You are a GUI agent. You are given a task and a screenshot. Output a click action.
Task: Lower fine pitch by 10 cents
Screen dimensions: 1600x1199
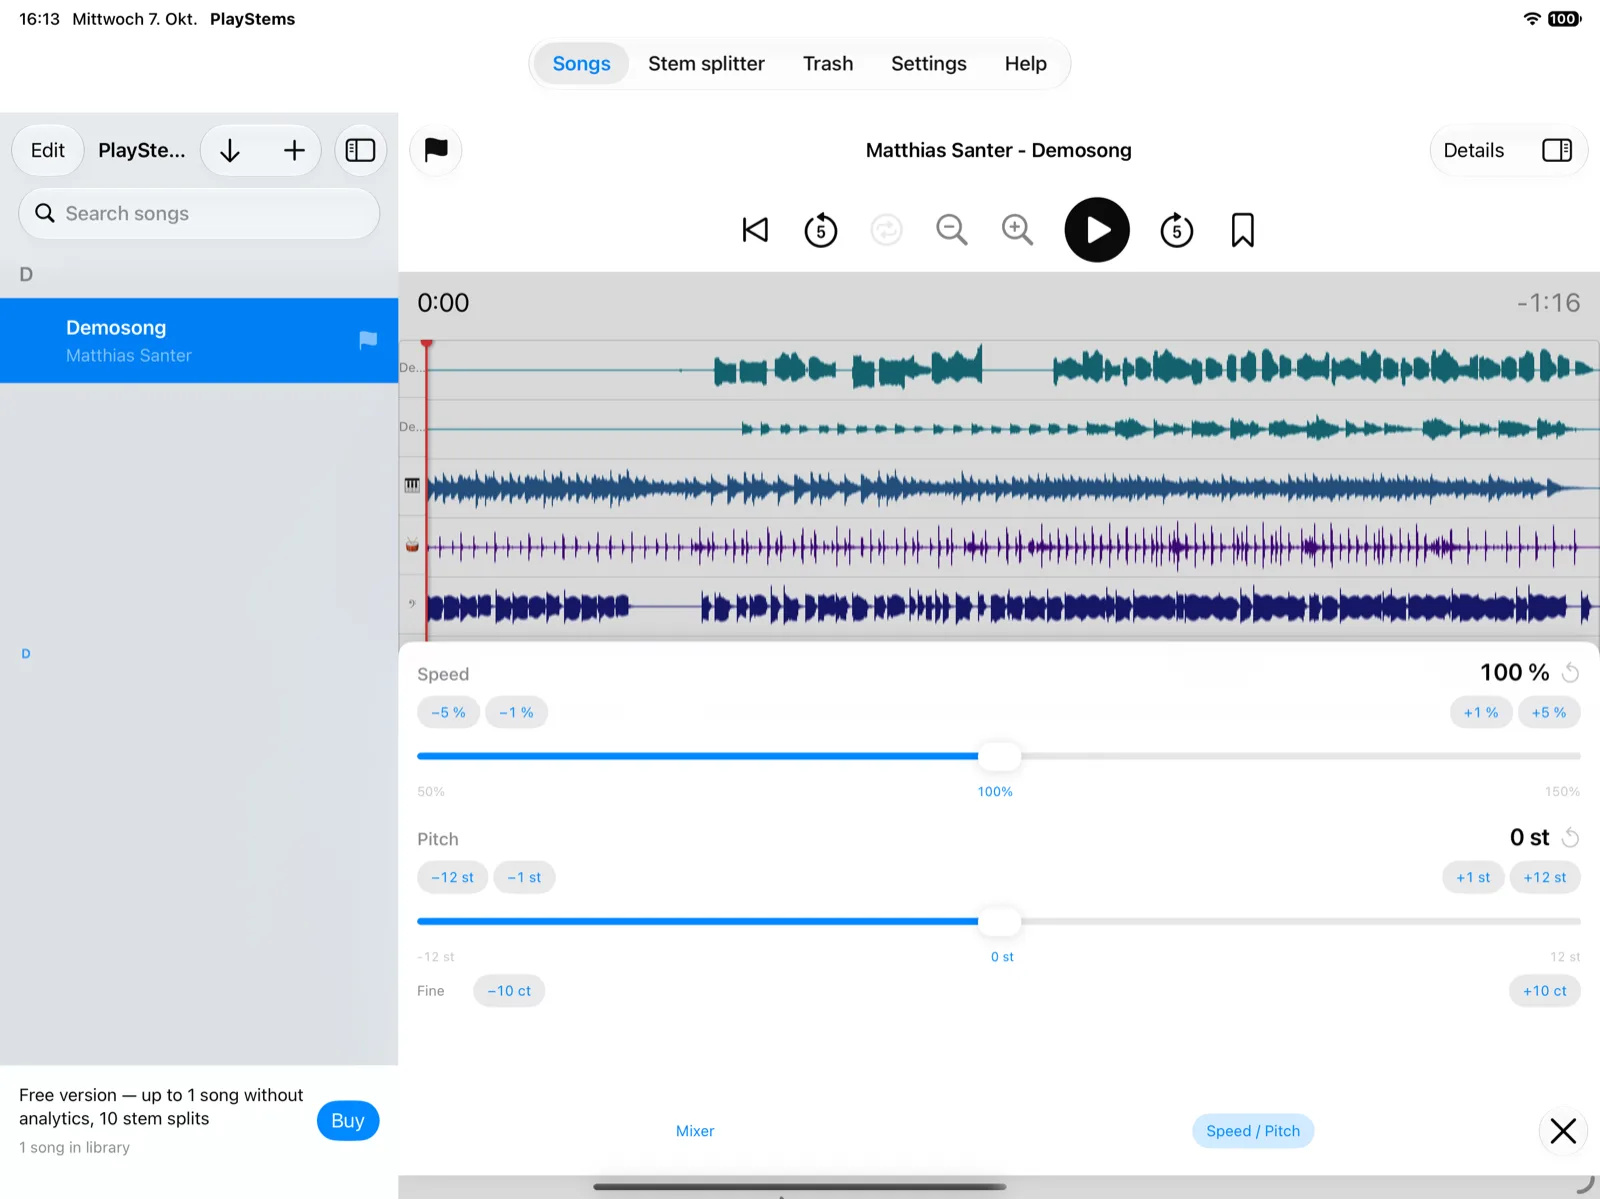tap(509, 991)
